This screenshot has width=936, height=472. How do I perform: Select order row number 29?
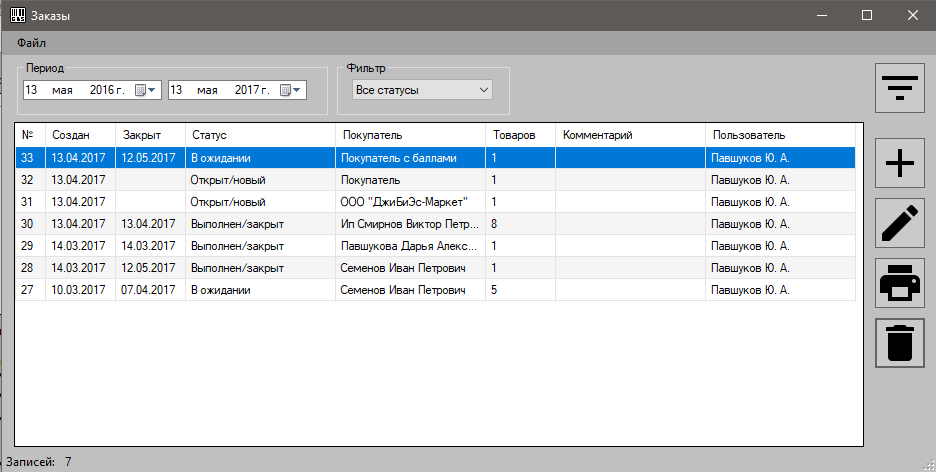[435, 246]
